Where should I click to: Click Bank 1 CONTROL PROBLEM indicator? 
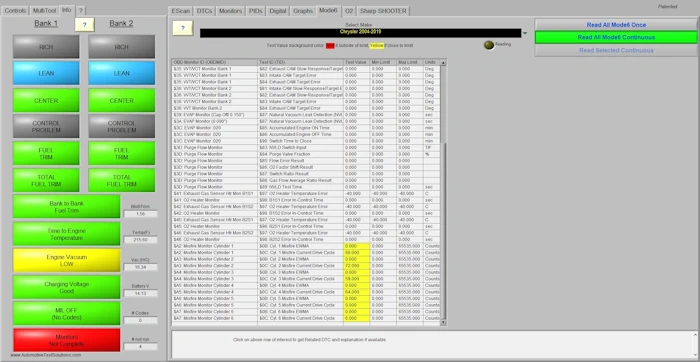46,126
